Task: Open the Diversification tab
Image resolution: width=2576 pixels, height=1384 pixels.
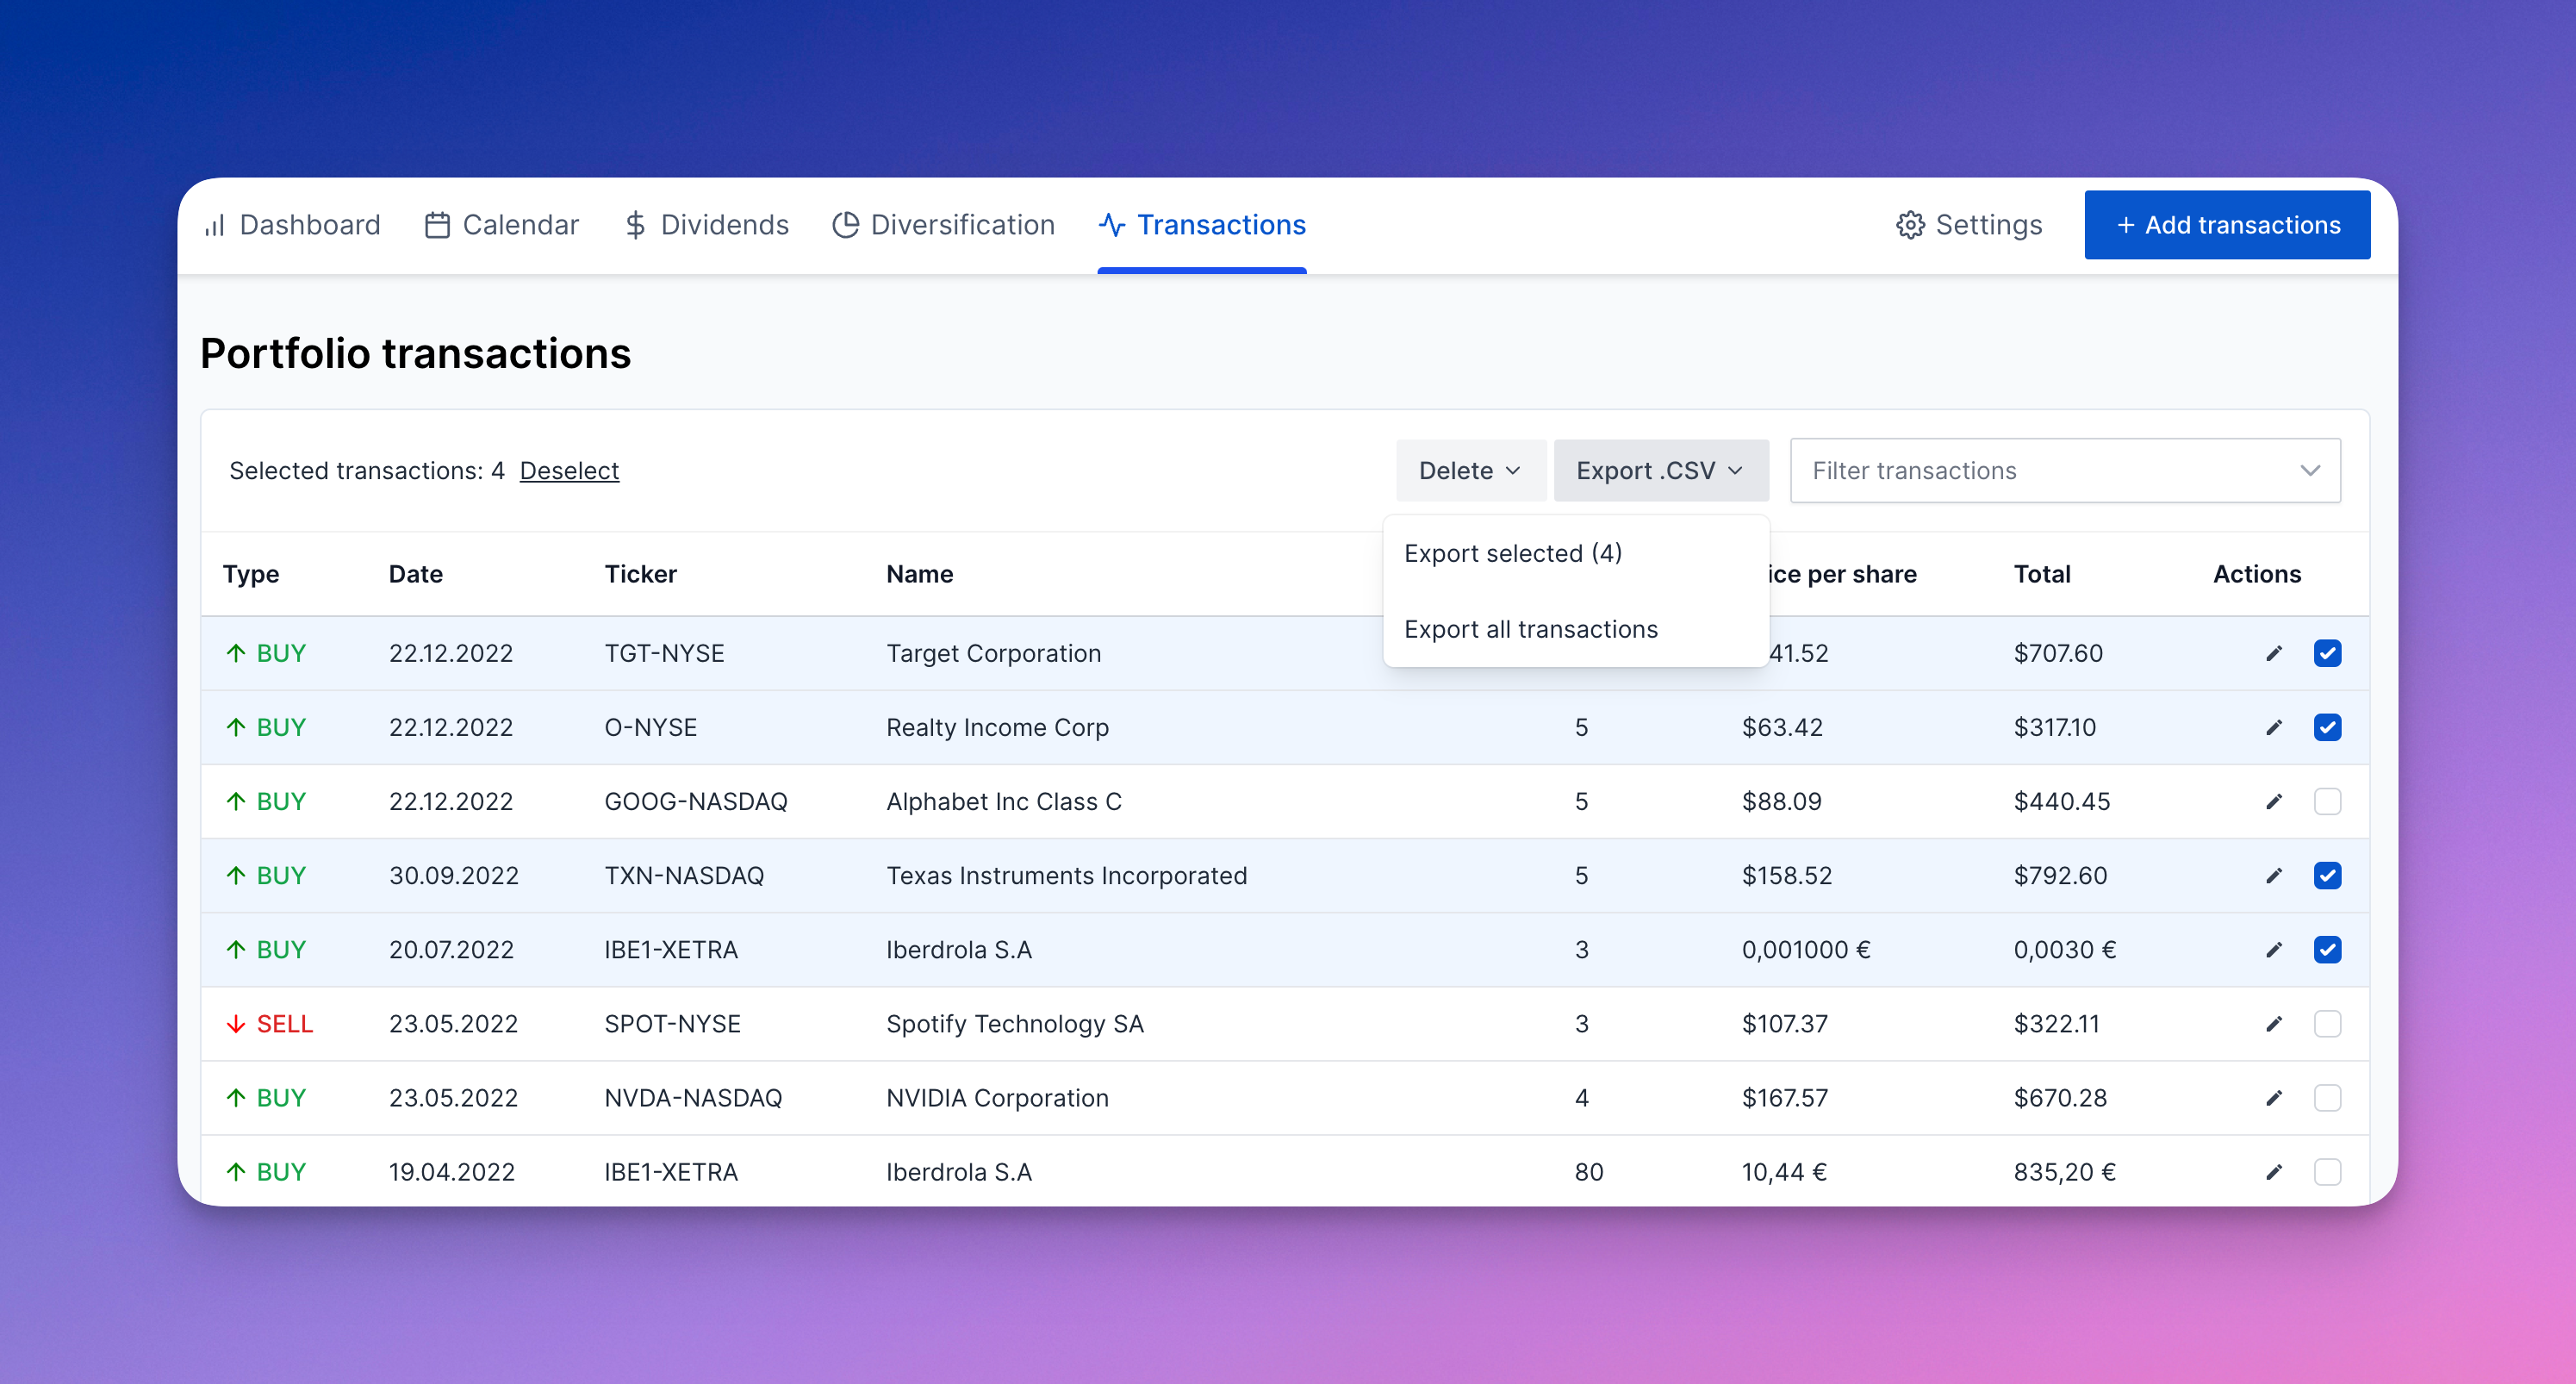Action: [943, 225]
